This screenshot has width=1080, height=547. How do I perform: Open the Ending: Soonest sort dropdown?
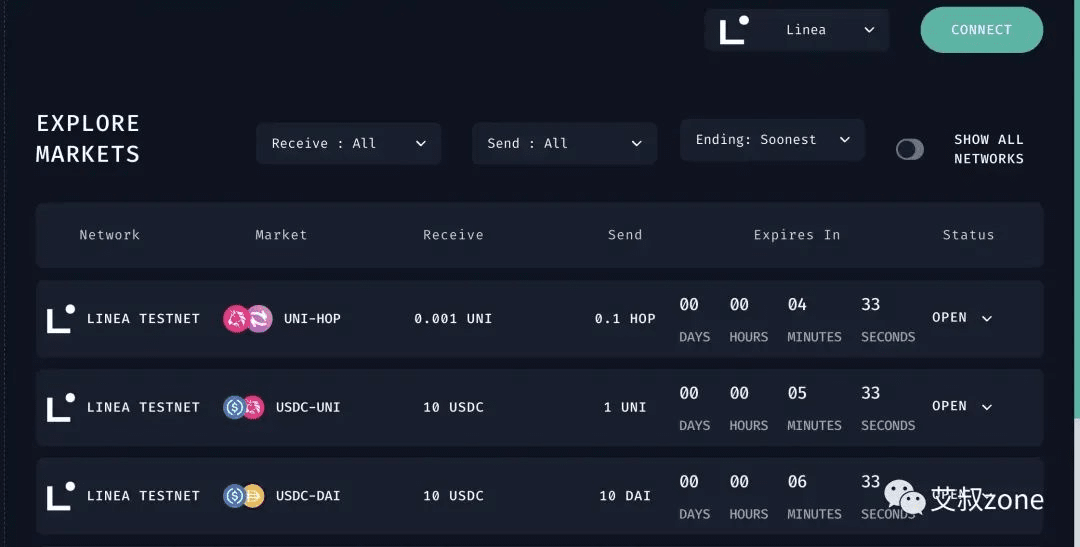772,140
